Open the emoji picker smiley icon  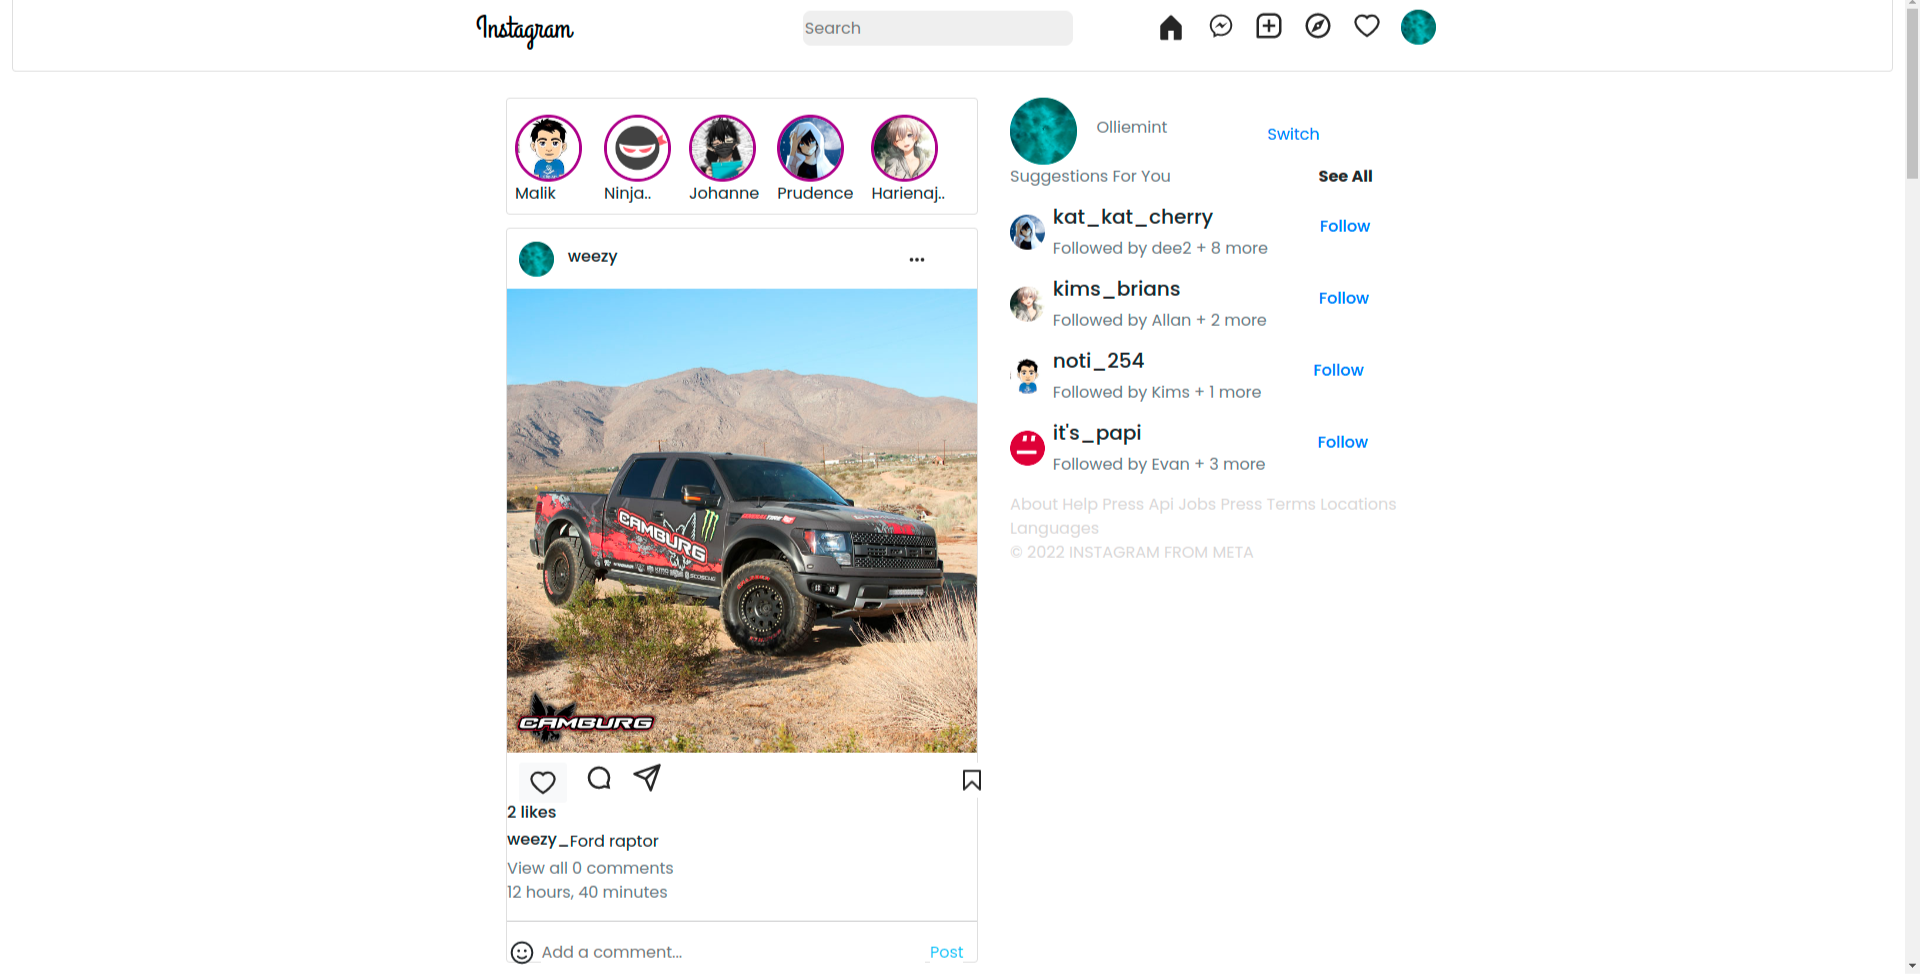click(x=522, y=952)
